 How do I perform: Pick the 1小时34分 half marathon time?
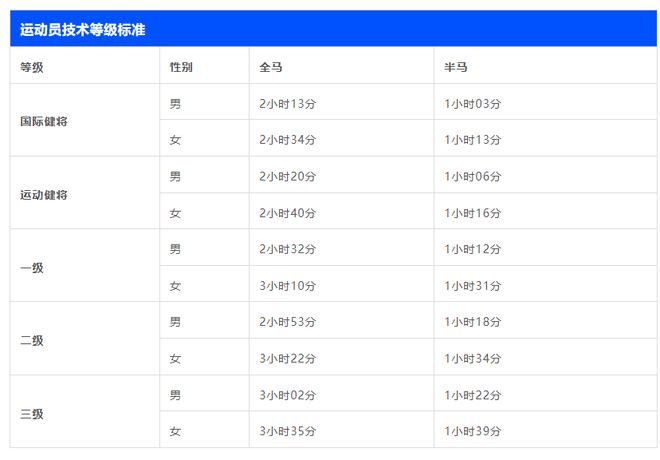(x=473, y=359)
